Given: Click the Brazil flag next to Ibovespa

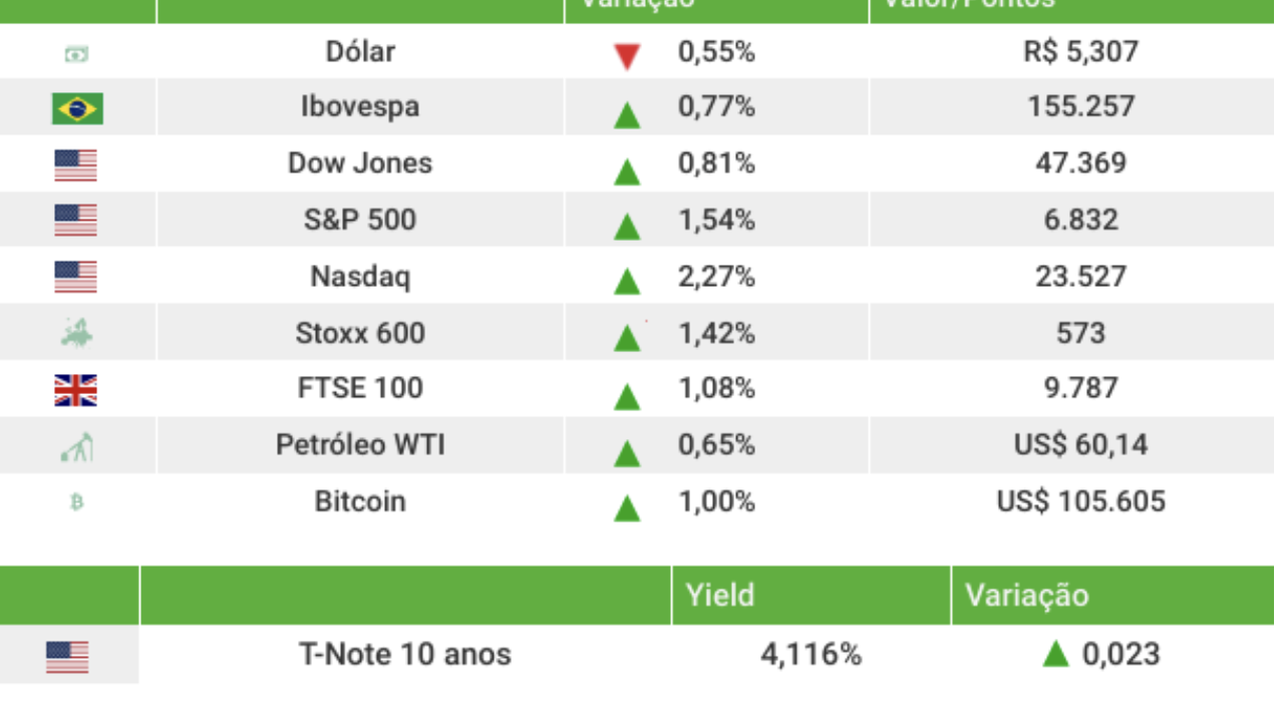Looking at the screenshot, I should (77, 108).
